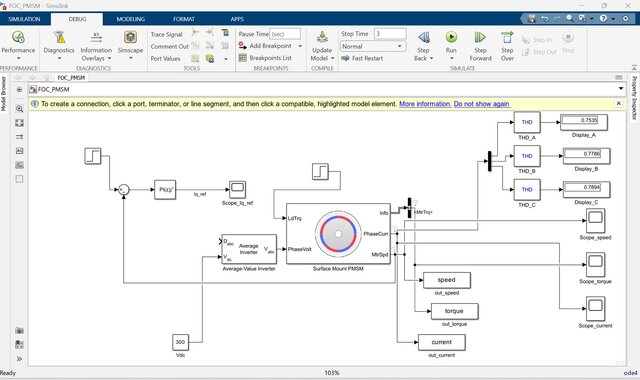Screen dimensions: 640x380
Task: Switch to the DEBUG tab
Action: point(77,19)
